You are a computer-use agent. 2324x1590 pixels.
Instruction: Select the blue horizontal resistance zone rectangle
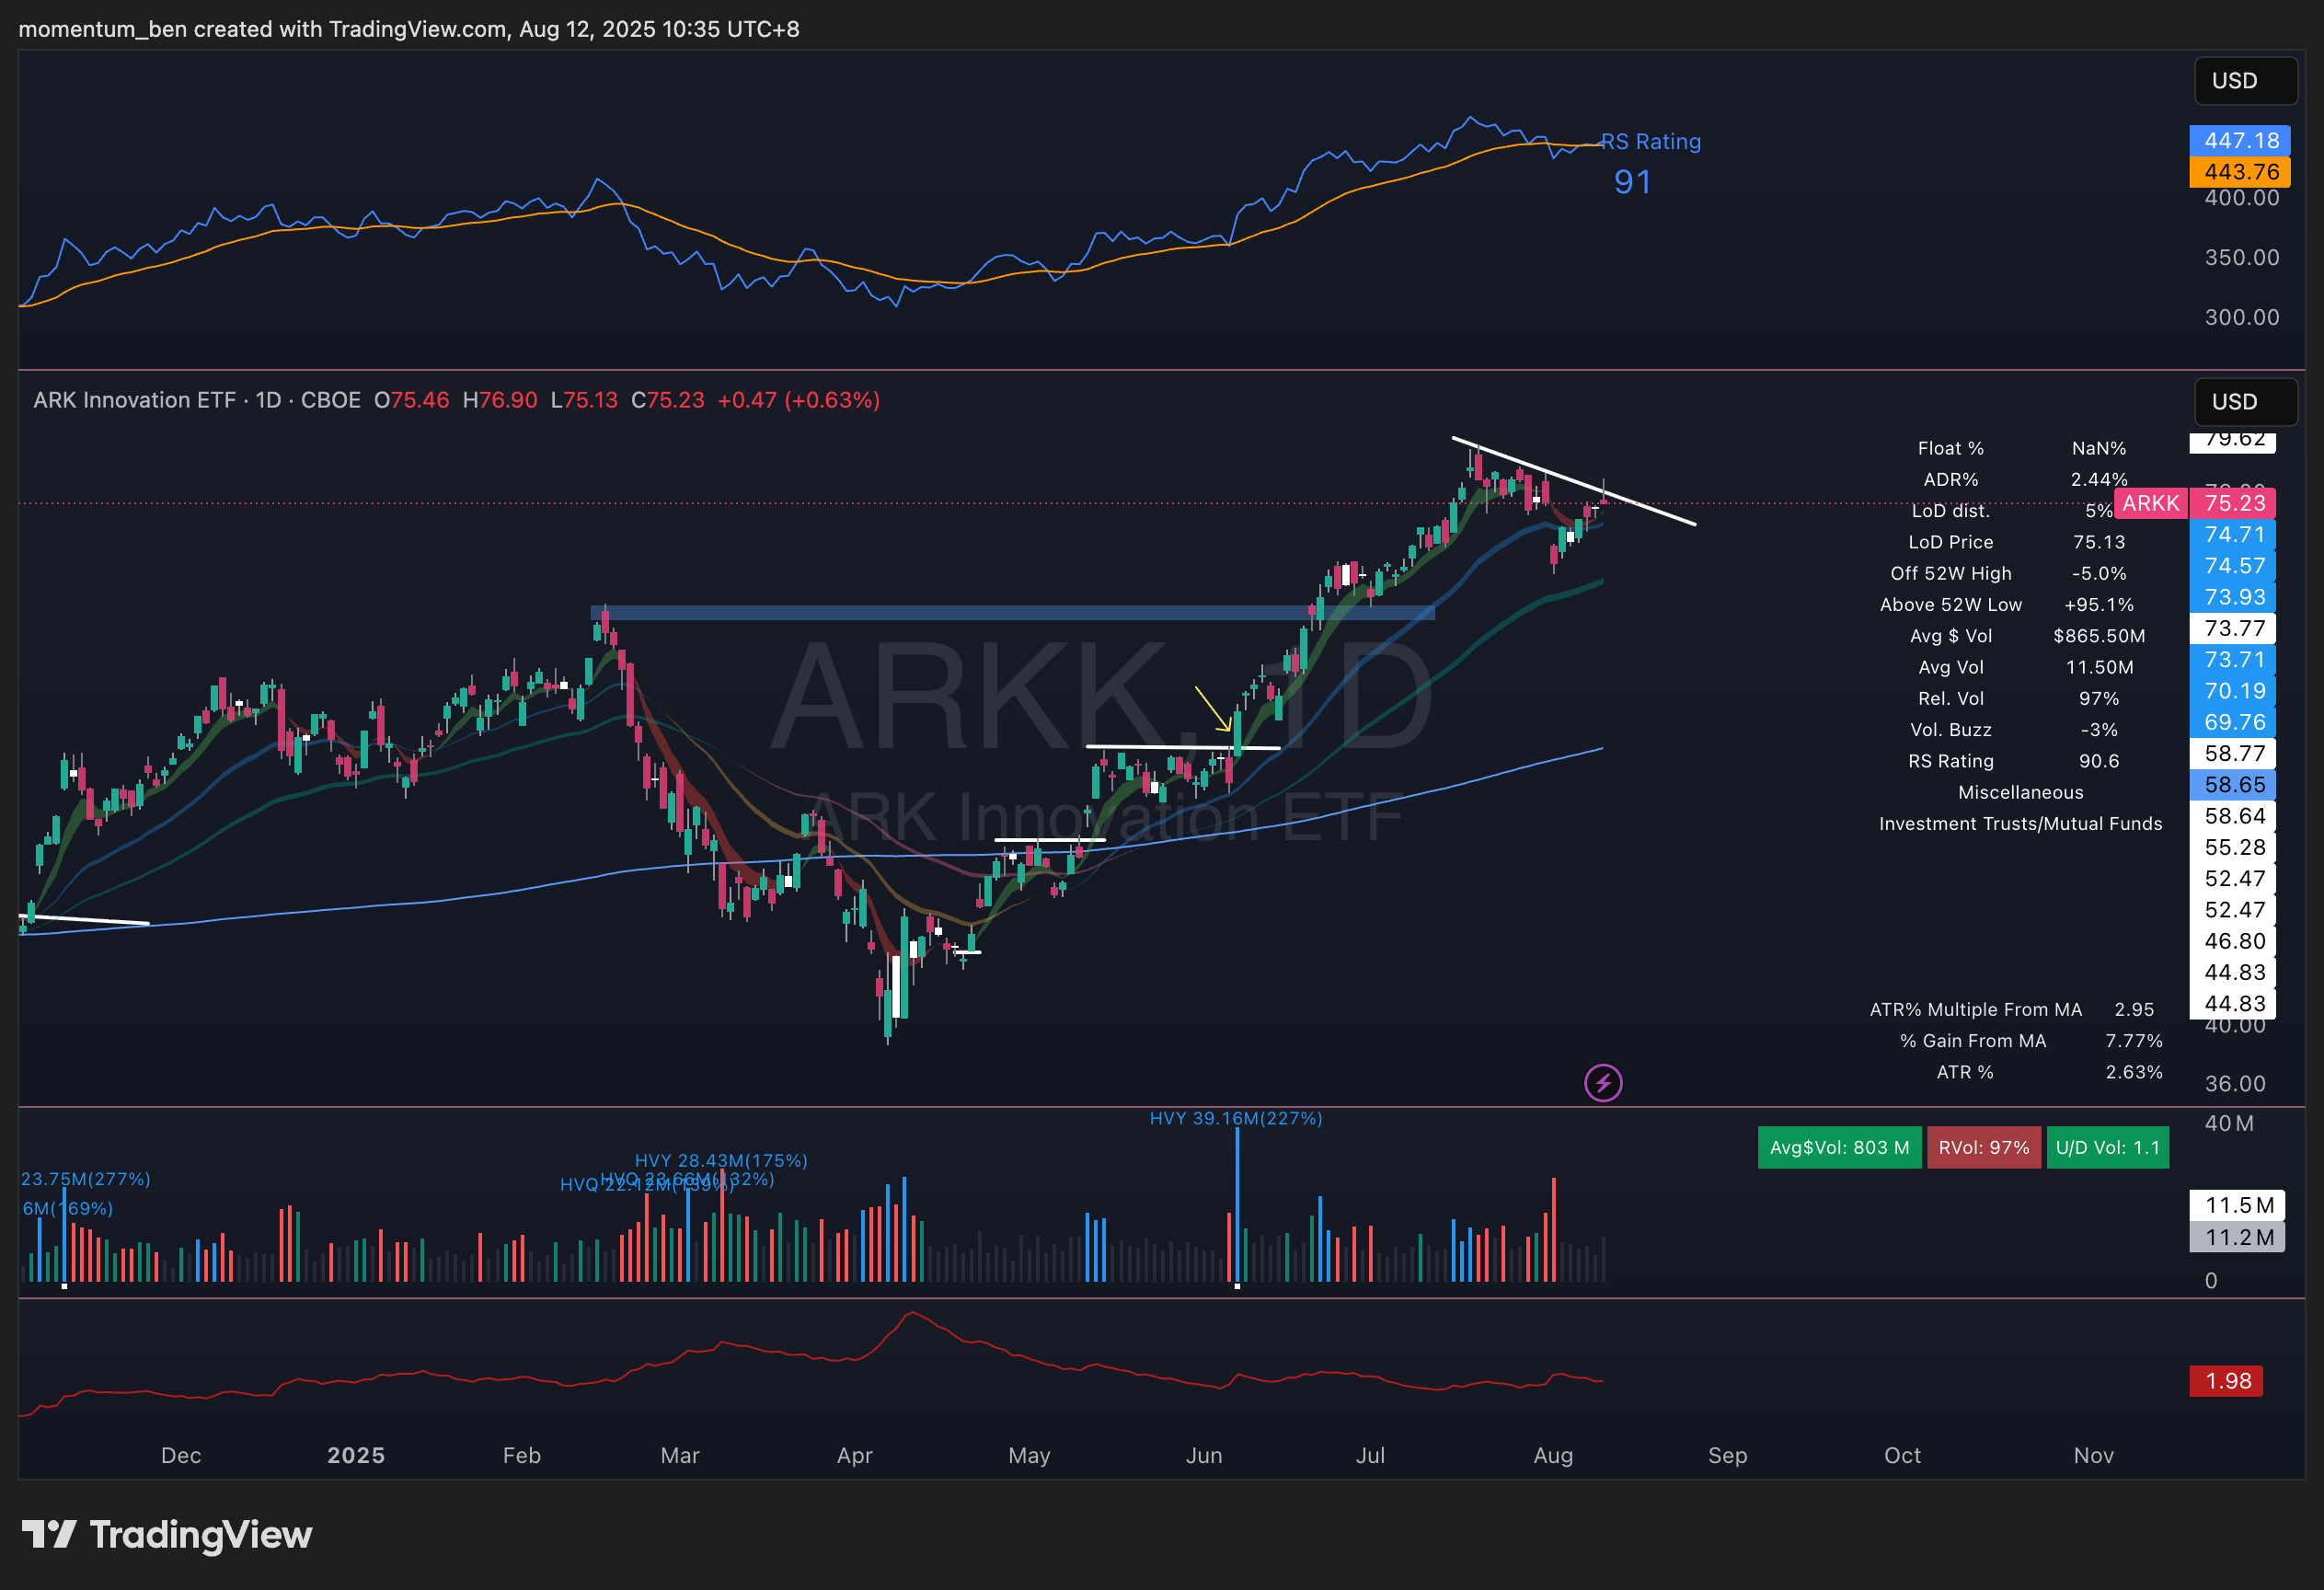click(x=1012, y=613)
